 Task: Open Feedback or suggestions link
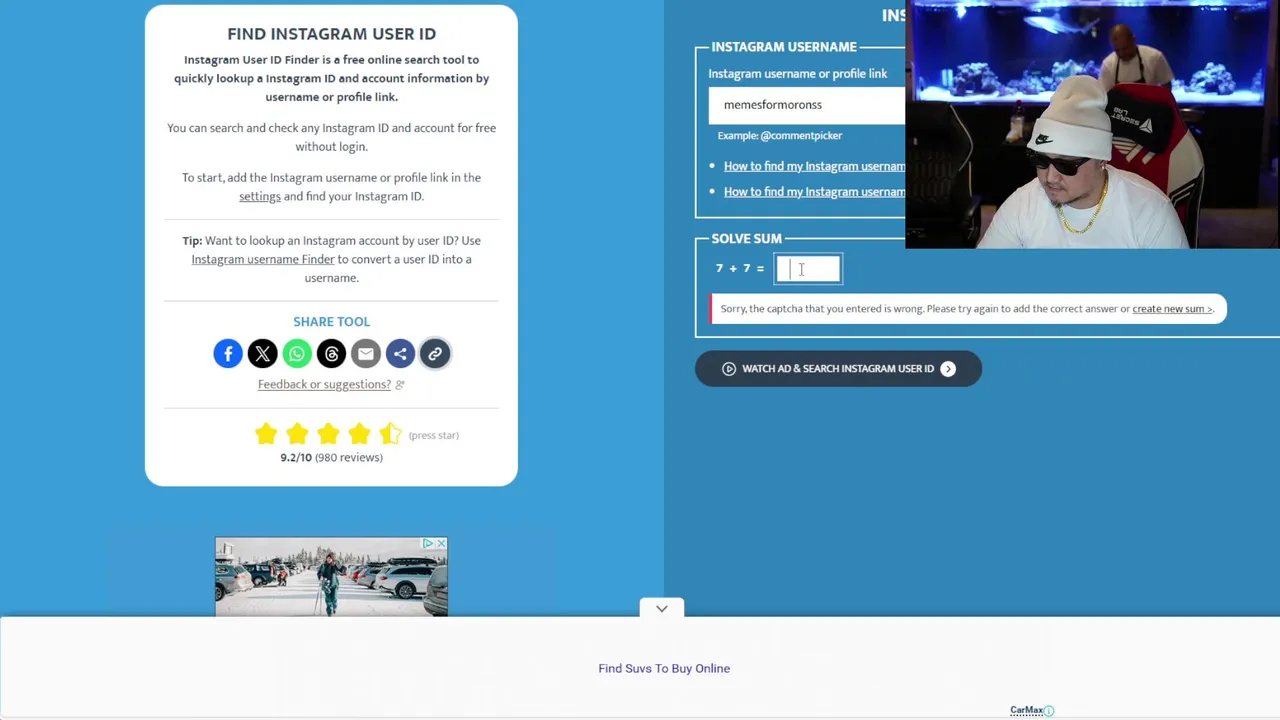tap(324, 384)
